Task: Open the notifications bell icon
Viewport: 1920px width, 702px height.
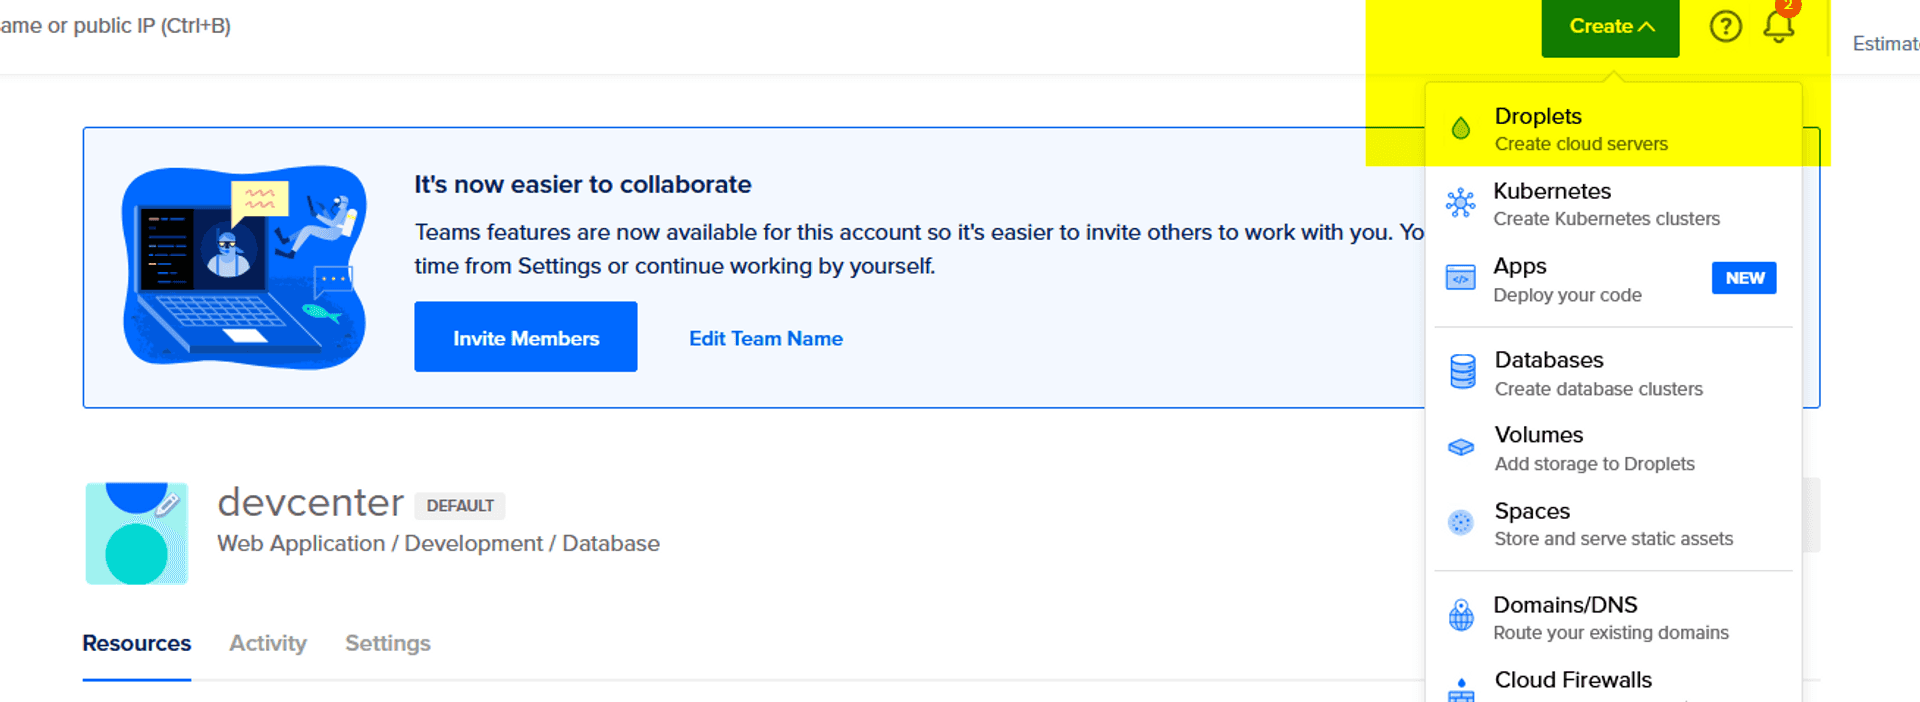Action: [1779, 24]
